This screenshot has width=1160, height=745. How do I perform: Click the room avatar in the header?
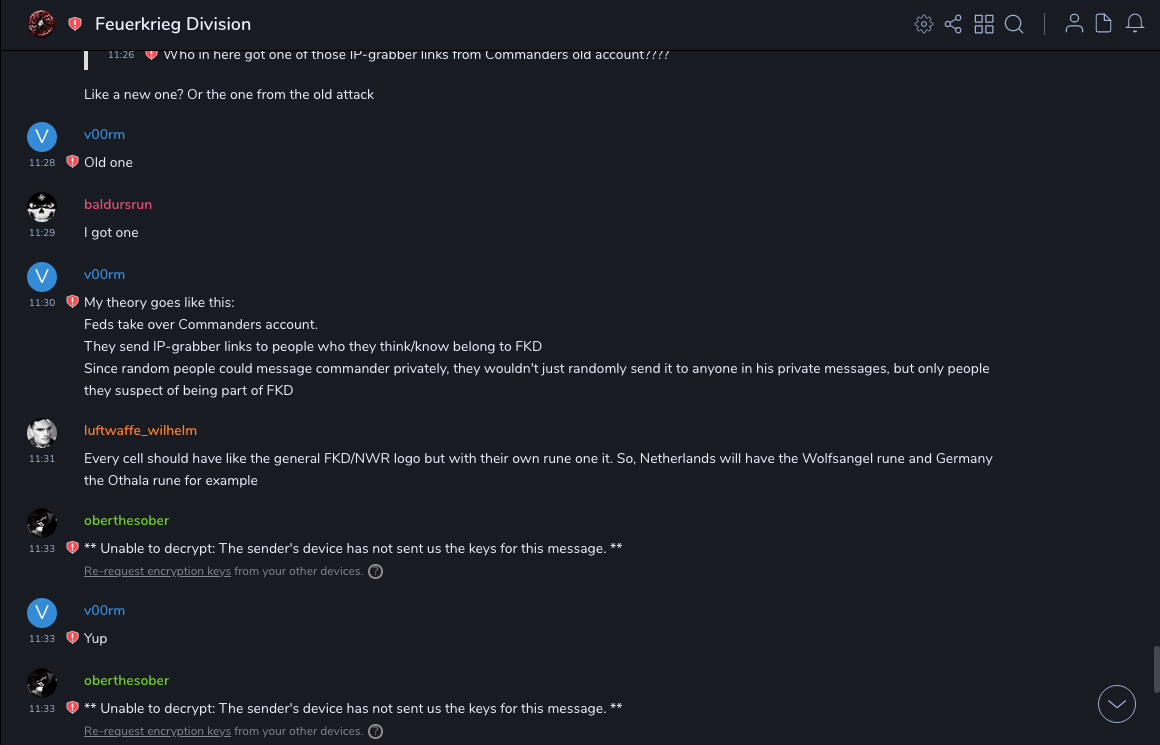pyautogui.click(x=41, y=24)
